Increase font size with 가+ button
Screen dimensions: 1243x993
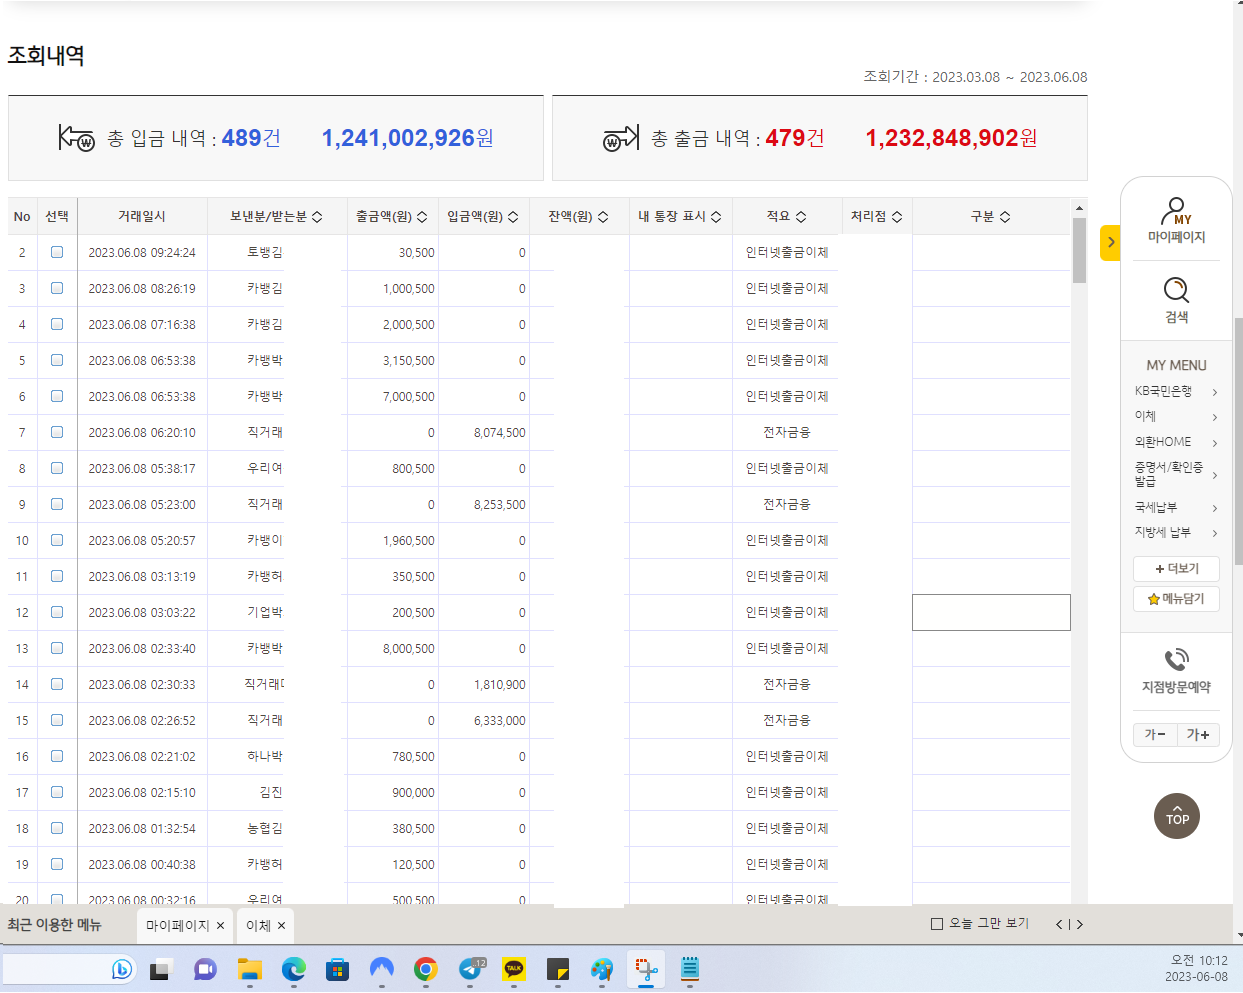[x=1197, y=735]
